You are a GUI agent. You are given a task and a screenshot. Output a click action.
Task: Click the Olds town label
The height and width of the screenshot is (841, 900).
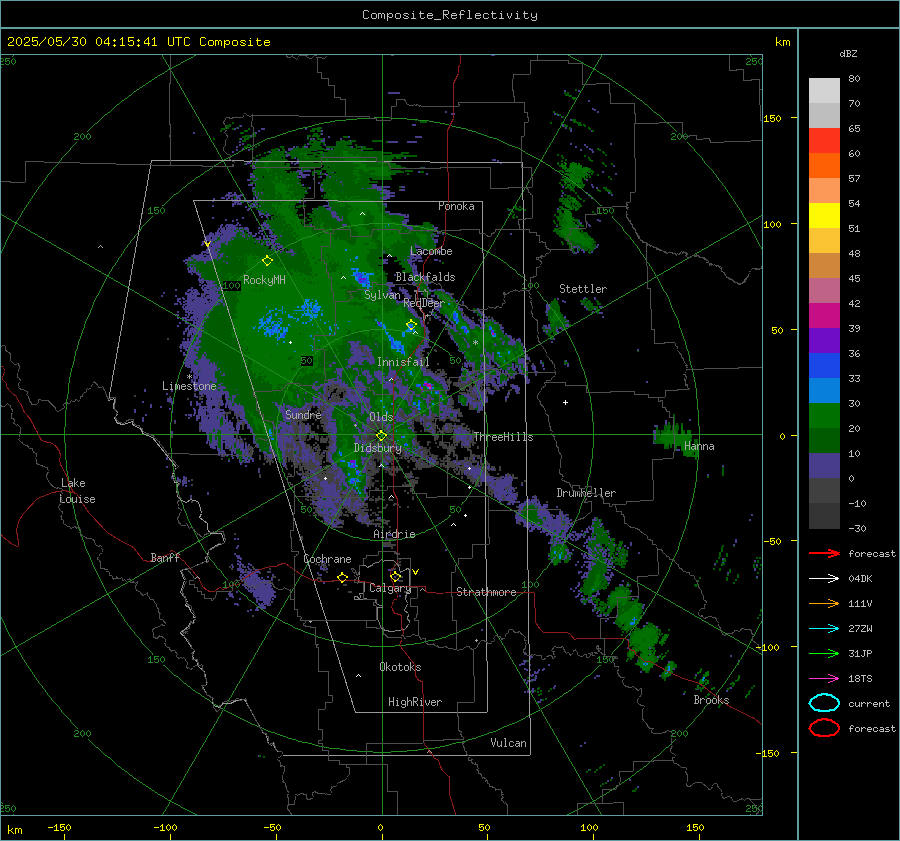381,417
